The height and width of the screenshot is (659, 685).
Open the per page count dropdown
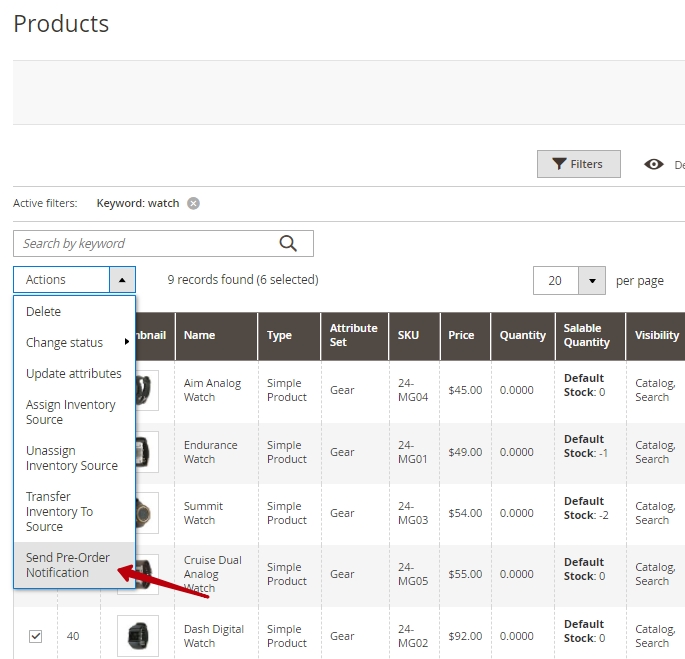tap(592, 281)
